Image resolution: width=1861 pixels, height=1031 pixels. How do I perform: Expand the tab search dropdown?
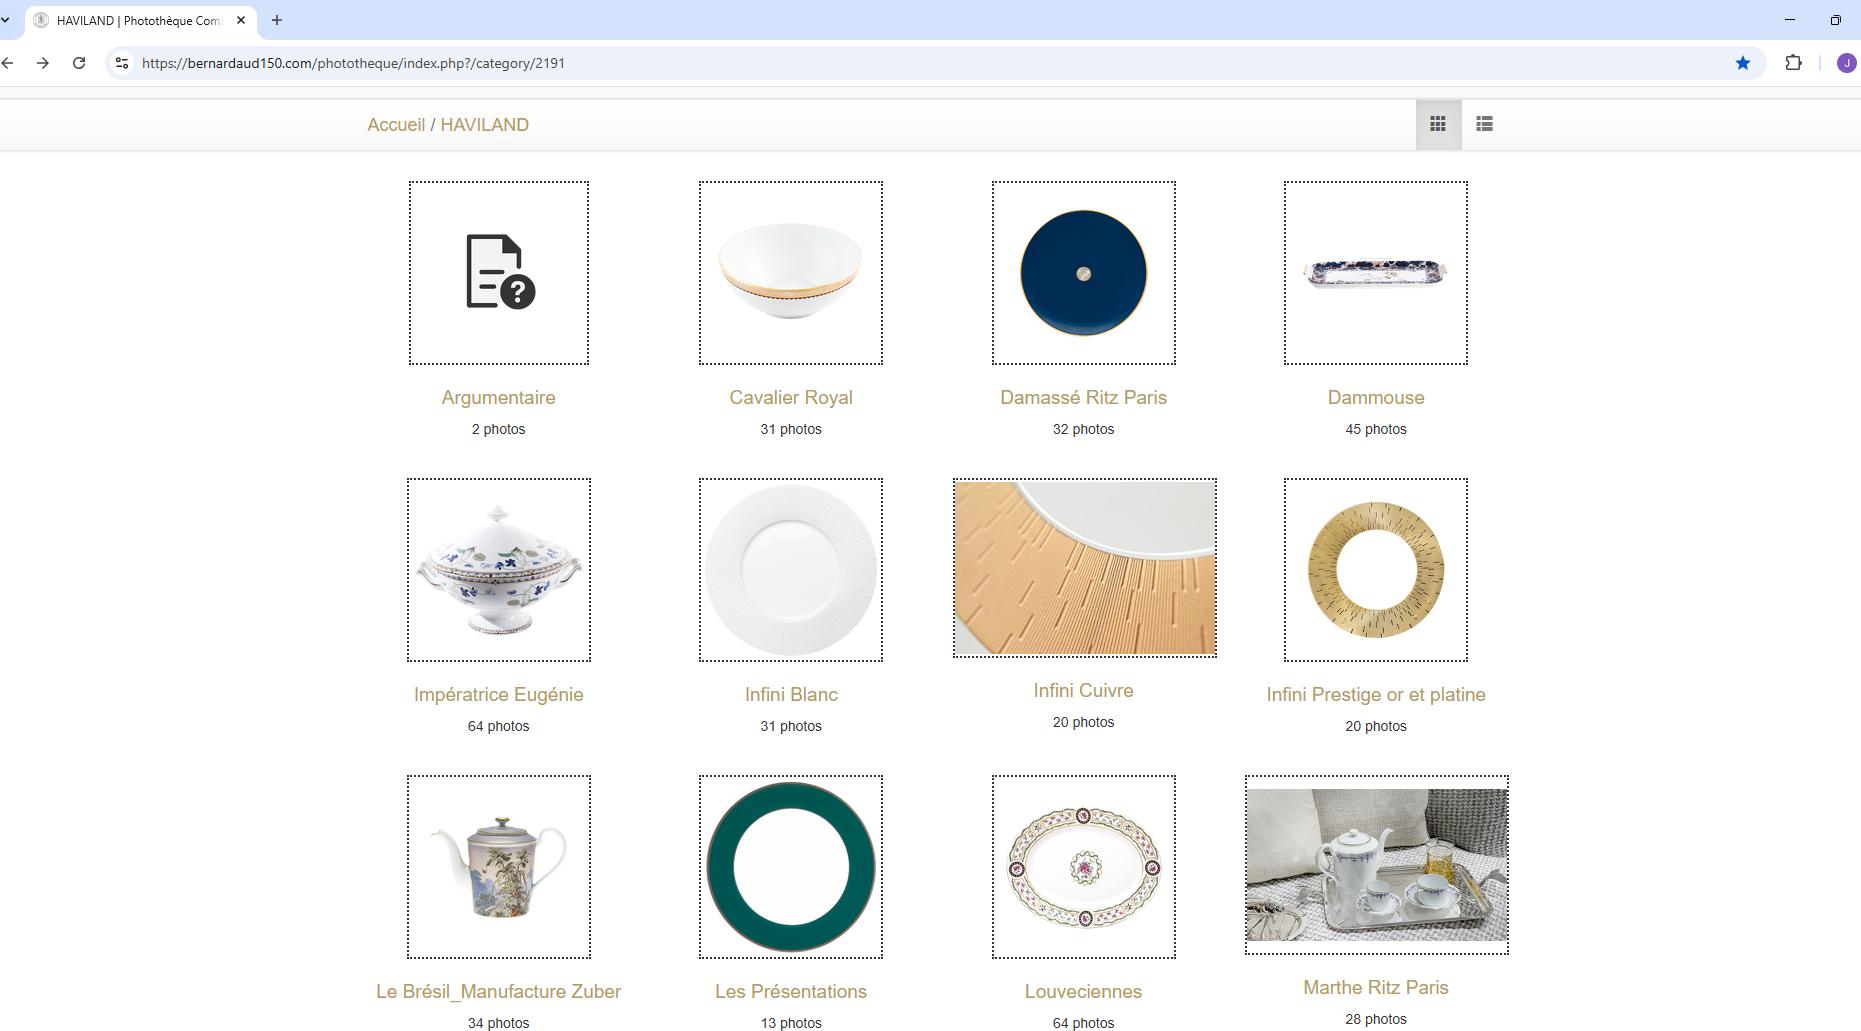pos(6,20)
